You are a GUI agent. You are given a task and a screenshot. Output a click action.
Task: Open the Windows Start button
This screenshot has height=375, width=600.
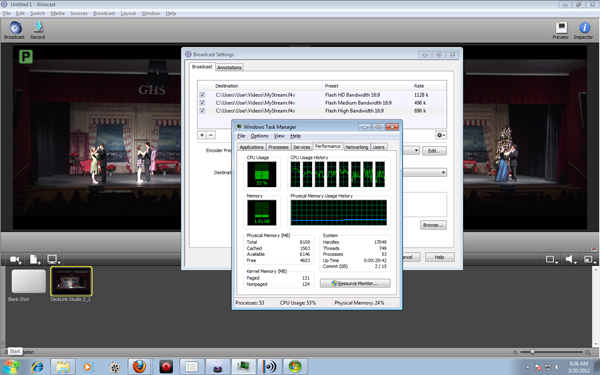[x=11, y=367]
